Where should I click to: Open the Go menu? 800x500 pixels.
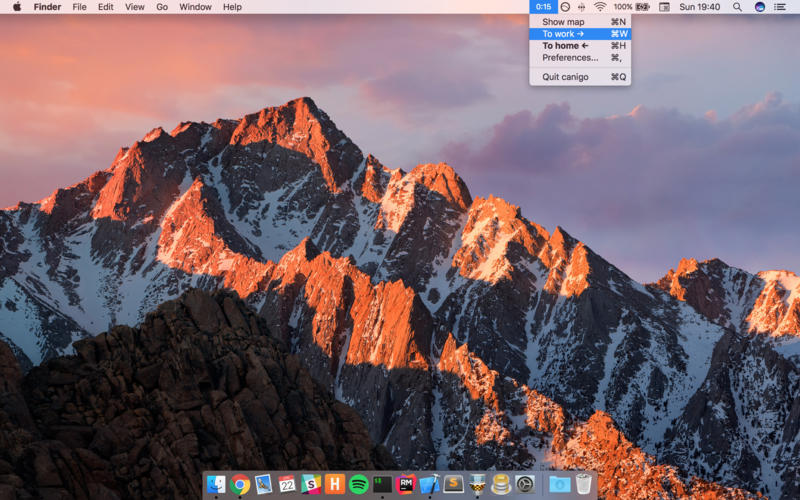162,7
